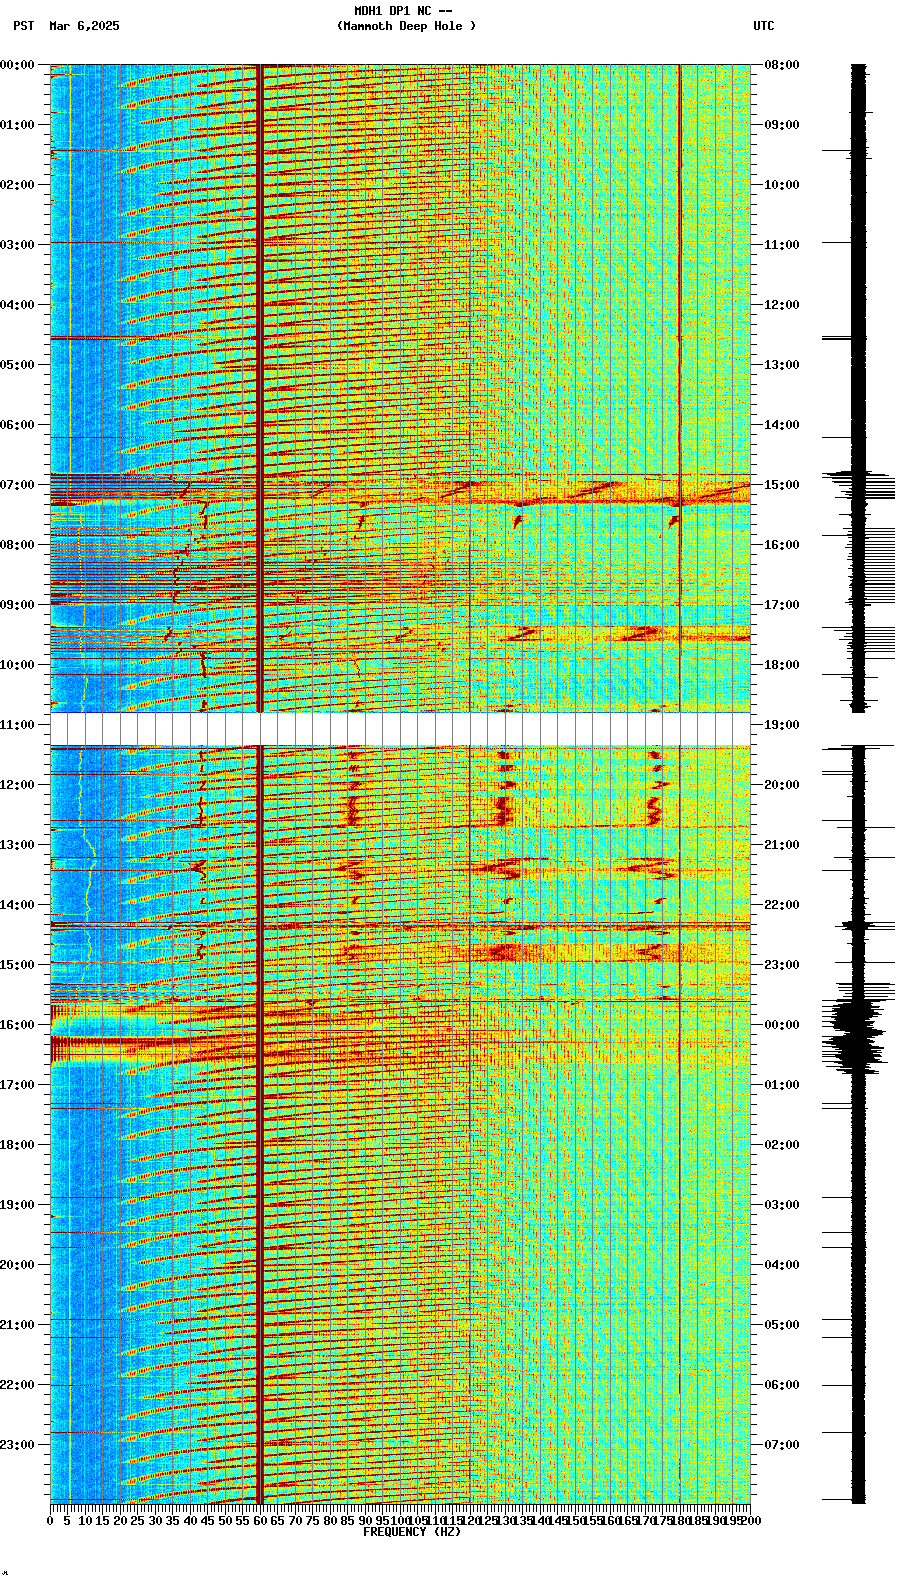This screenshot has height=1584, width=902.
Task: Click the PST timezone label
Action: click(x=24, y=26)
